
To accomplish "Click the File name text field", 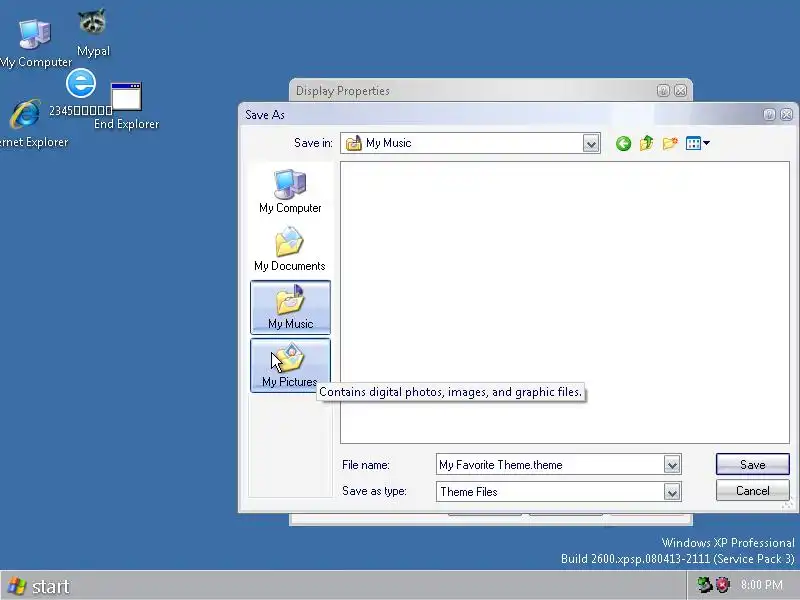I will pyautogui.click(x=550, y=464).
